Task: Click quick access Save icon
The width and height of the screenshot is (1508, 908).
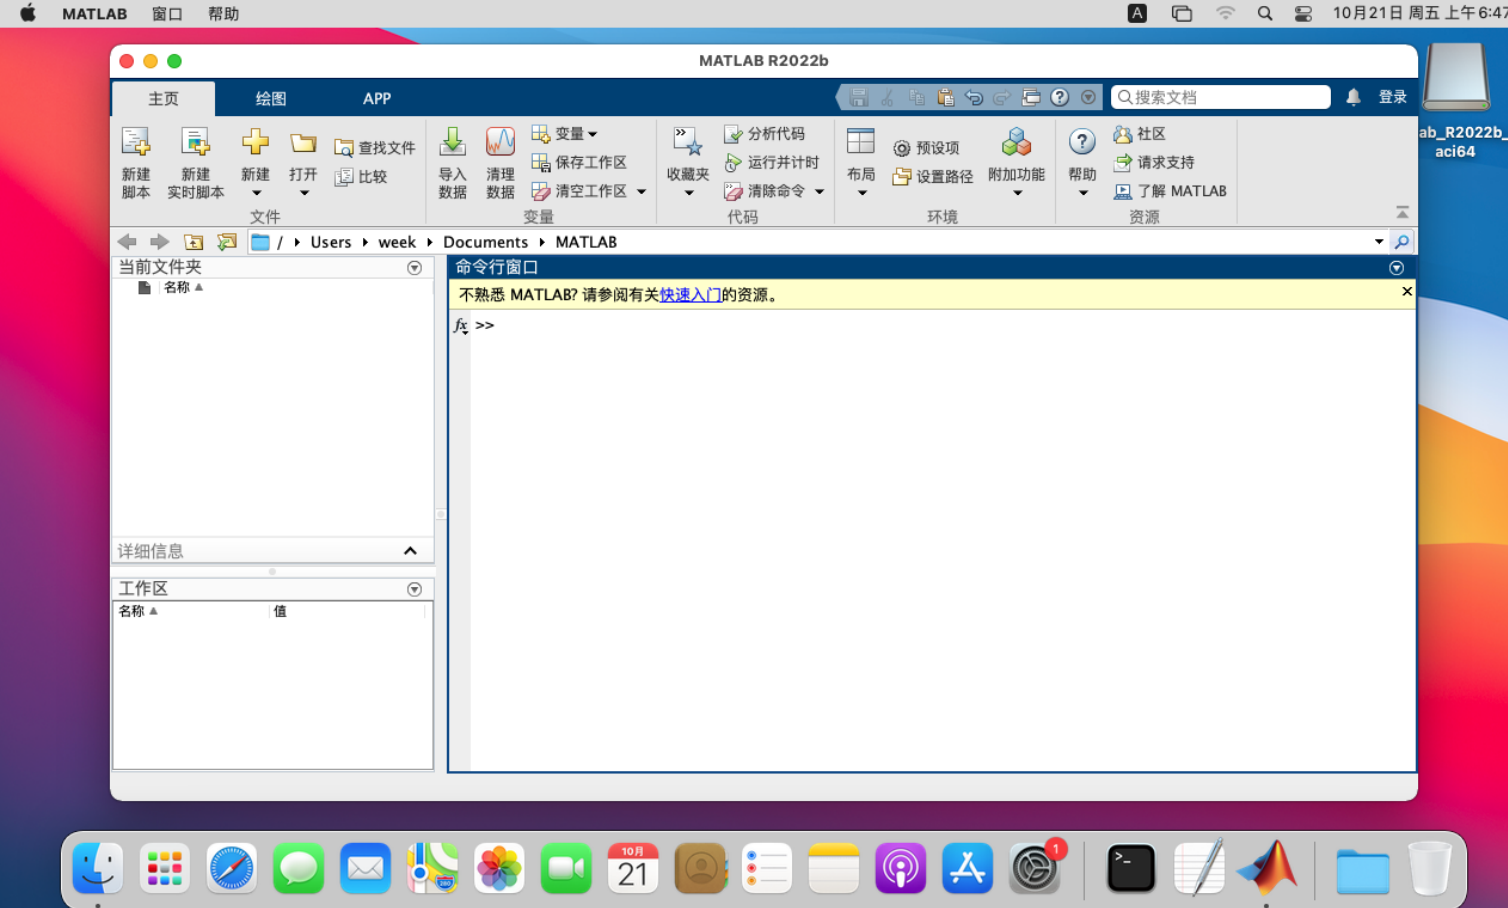Action: 858,97
